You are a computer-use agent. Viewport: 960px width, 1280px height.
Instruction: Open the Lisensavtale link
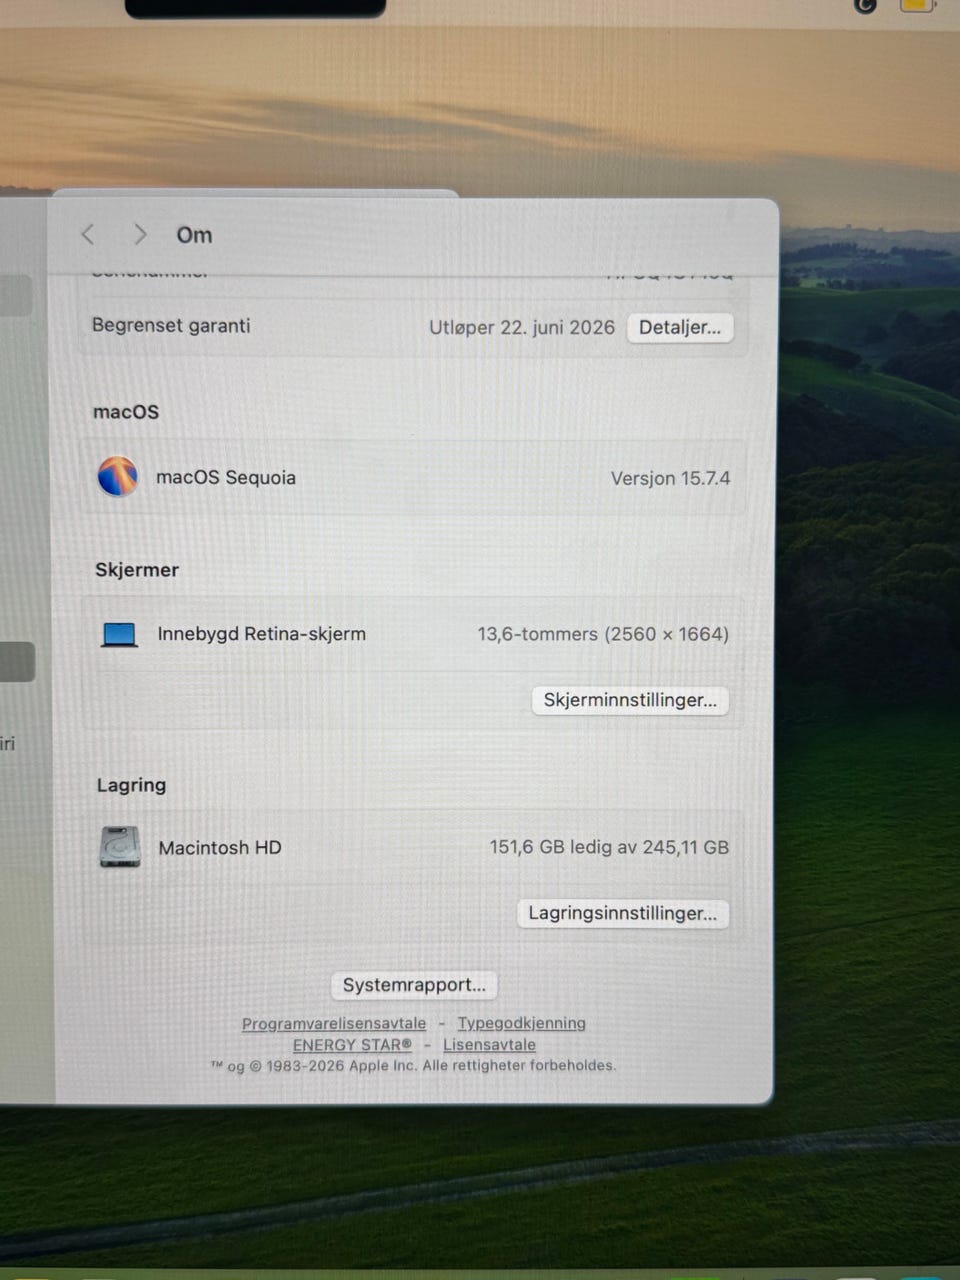489,1045
